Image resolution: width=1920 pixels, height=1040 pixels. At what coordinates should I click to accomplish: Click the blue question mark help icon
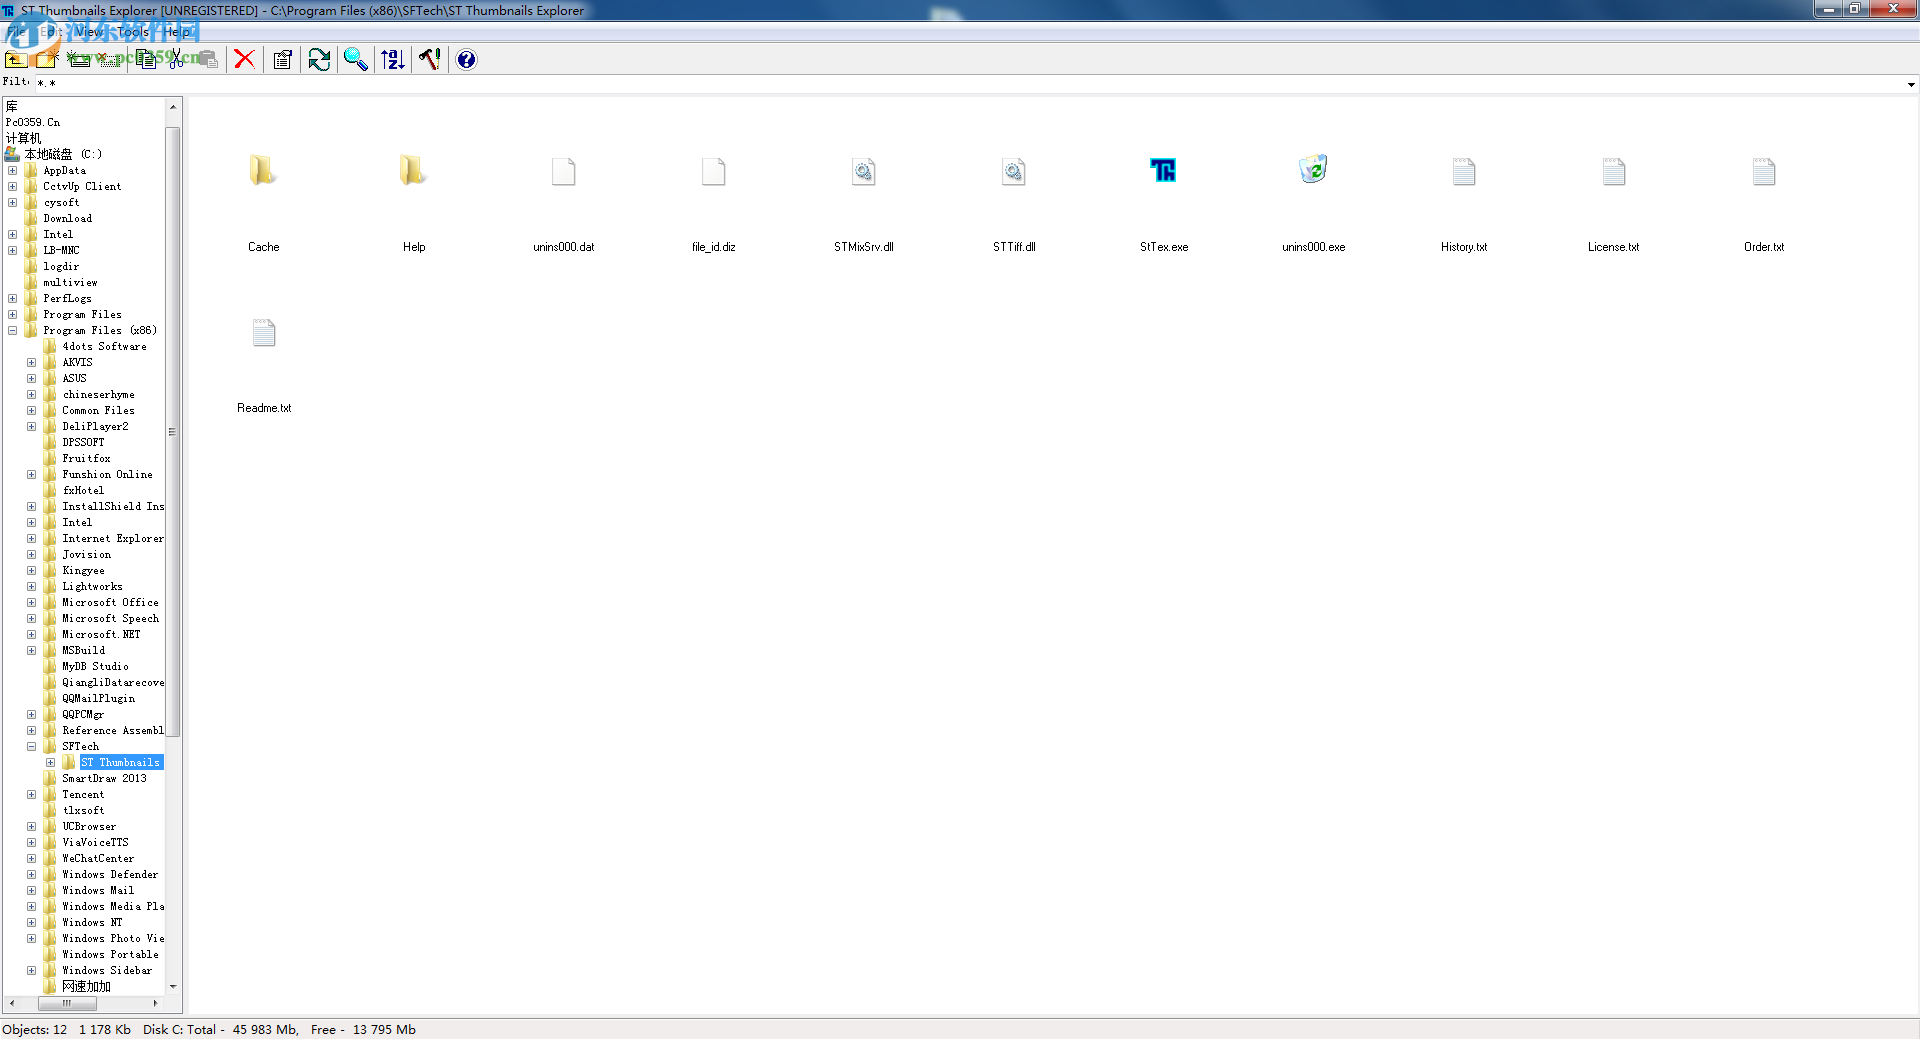(466, 60)
